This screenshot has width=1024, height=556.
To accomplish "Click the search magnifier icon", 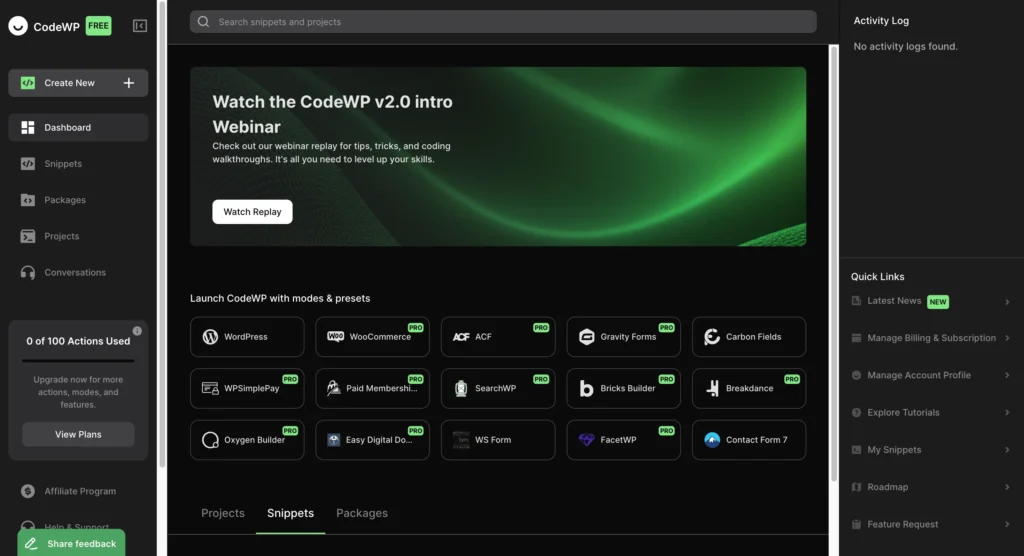I will [203, 22].
